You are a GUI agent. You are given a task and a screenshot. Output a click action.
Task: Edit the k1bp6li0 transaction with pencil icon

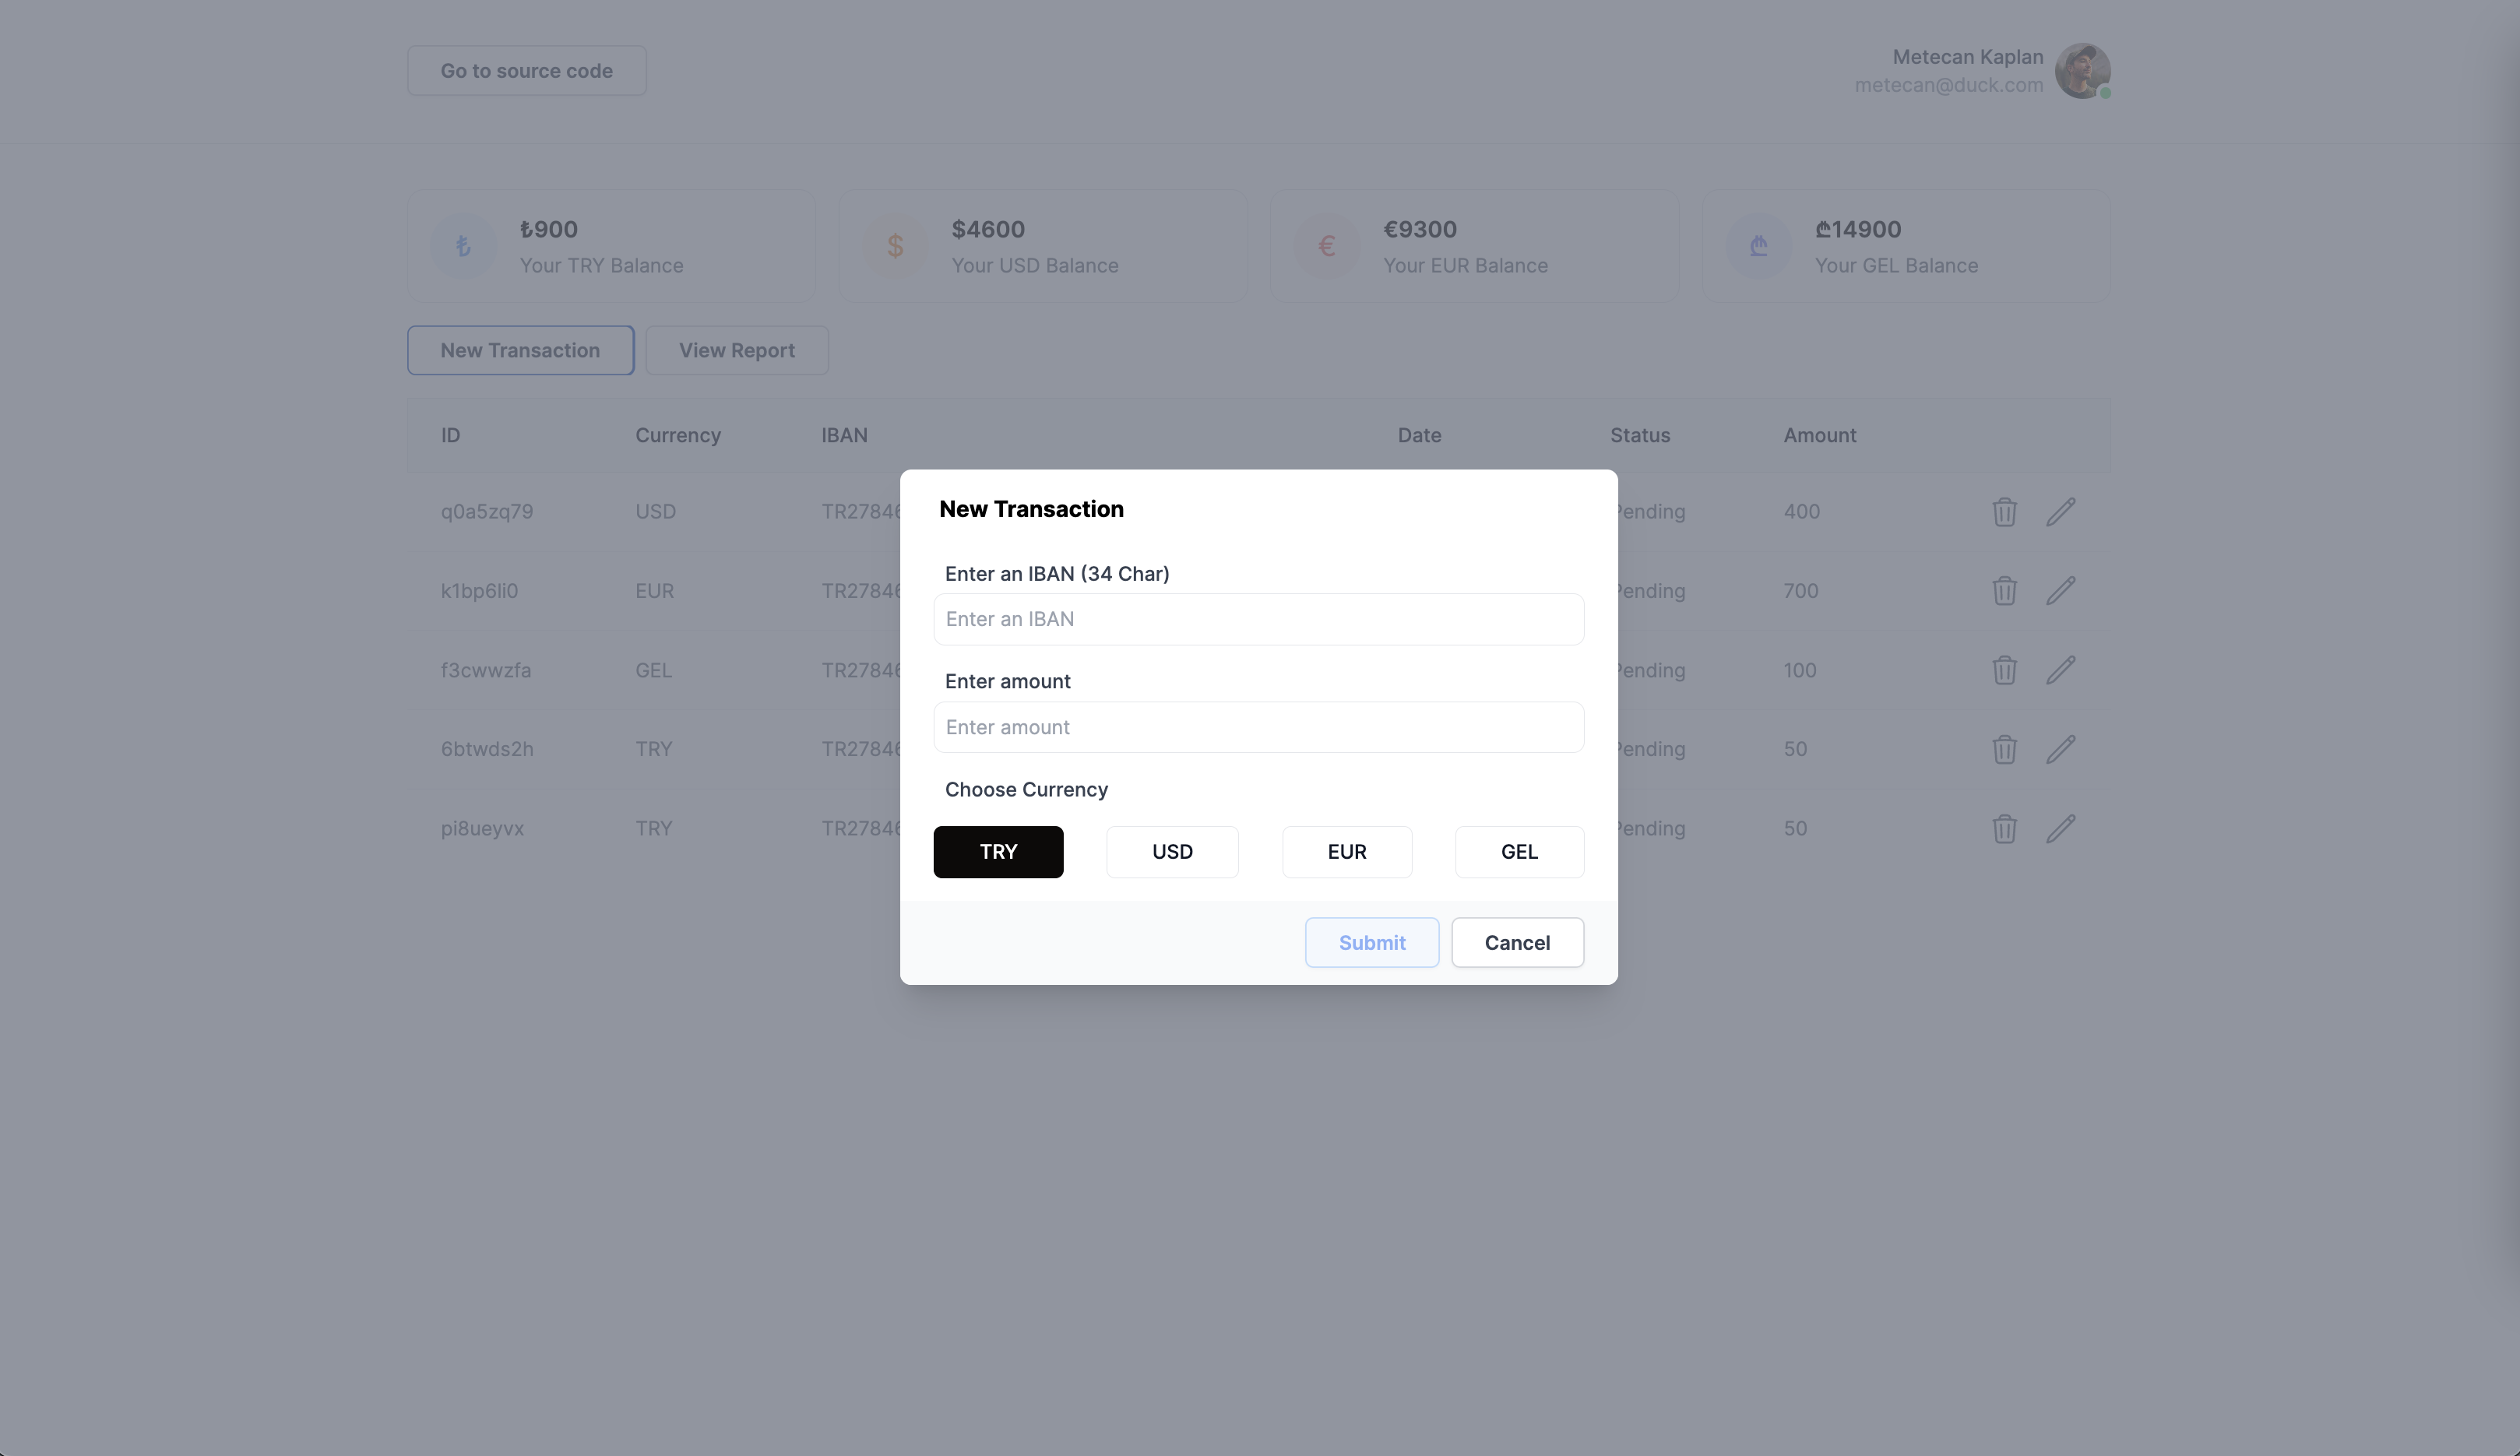[x=2062, y=590]
